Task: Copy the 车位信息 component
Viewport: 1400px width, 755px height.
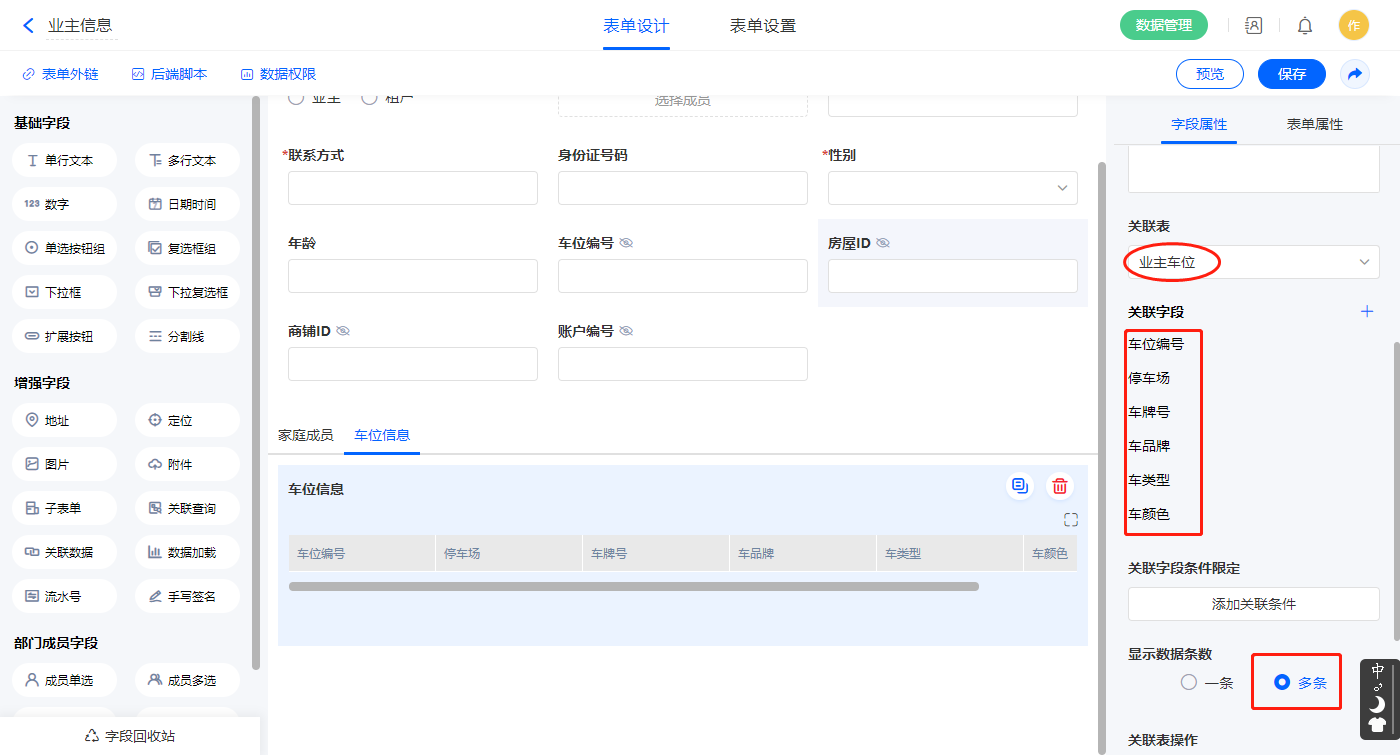Action: pos(1020,486)
